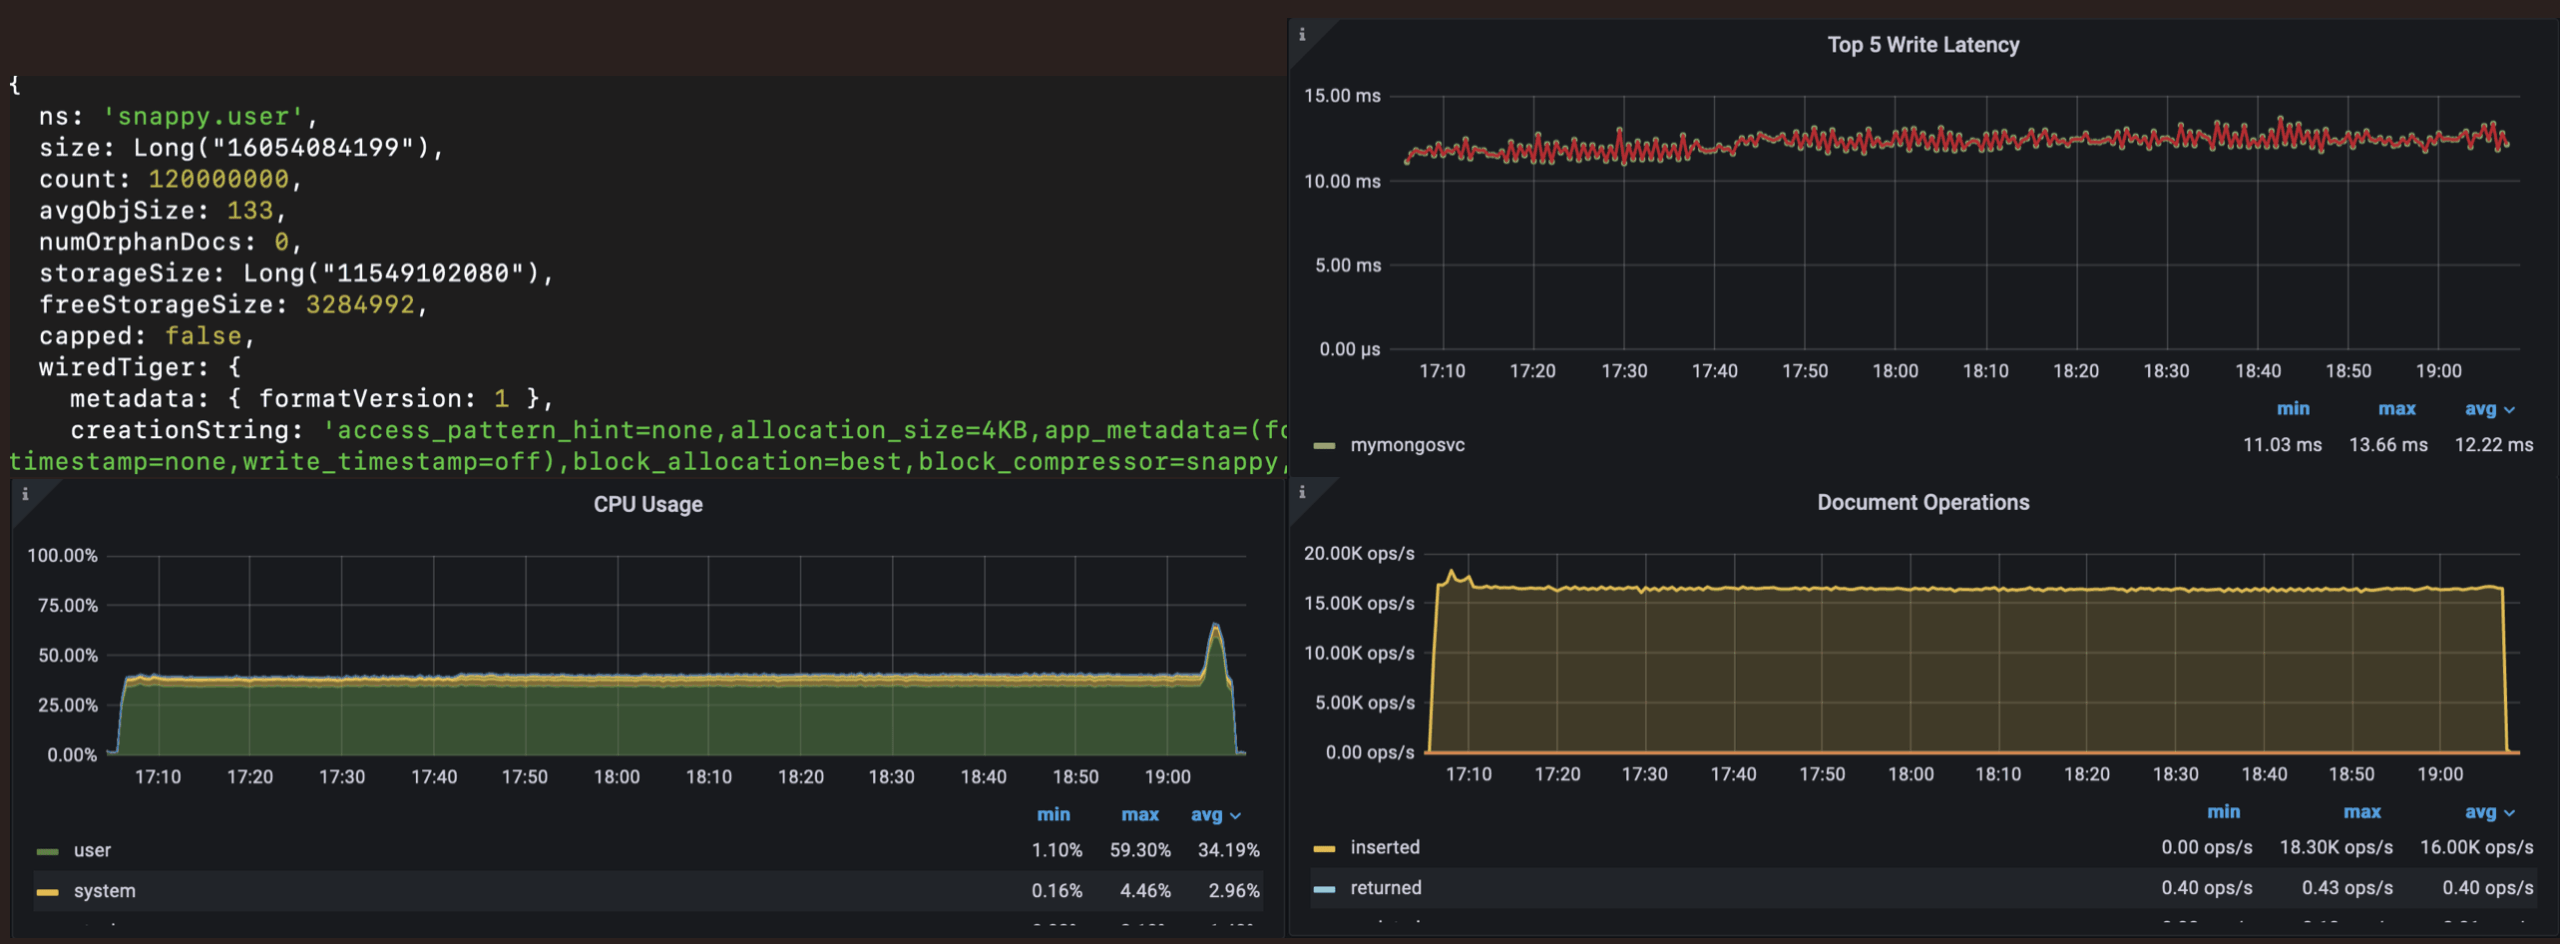The width and height of the screenshot is (2560, 944).
Task: Open the info icon on Document Operations panel
Action: 1301,492
